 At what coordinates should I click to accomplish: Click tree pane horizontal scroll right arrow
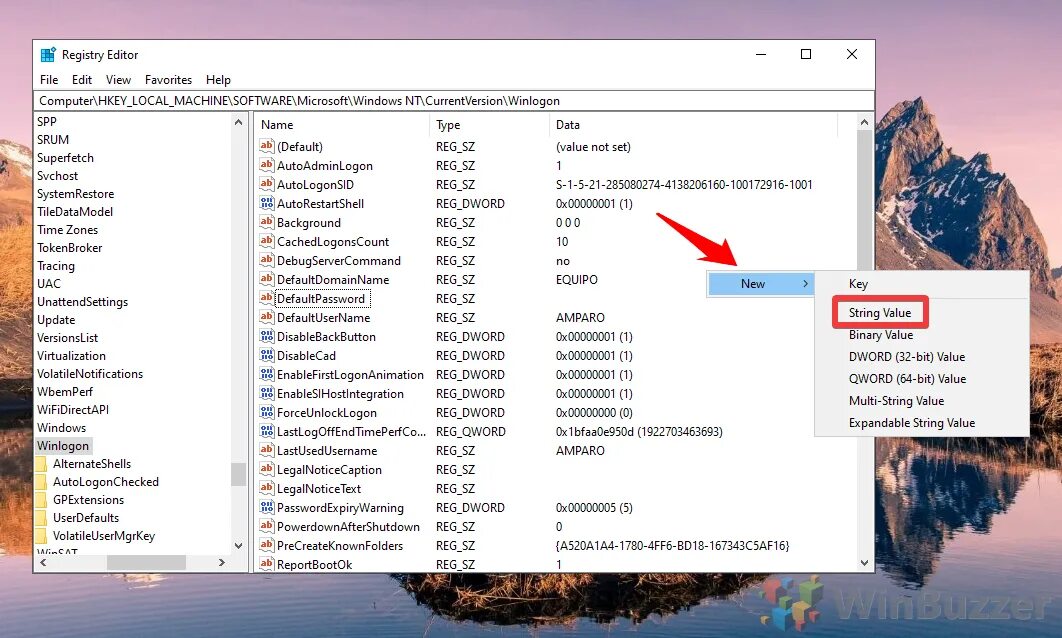(x=221, y=562)
